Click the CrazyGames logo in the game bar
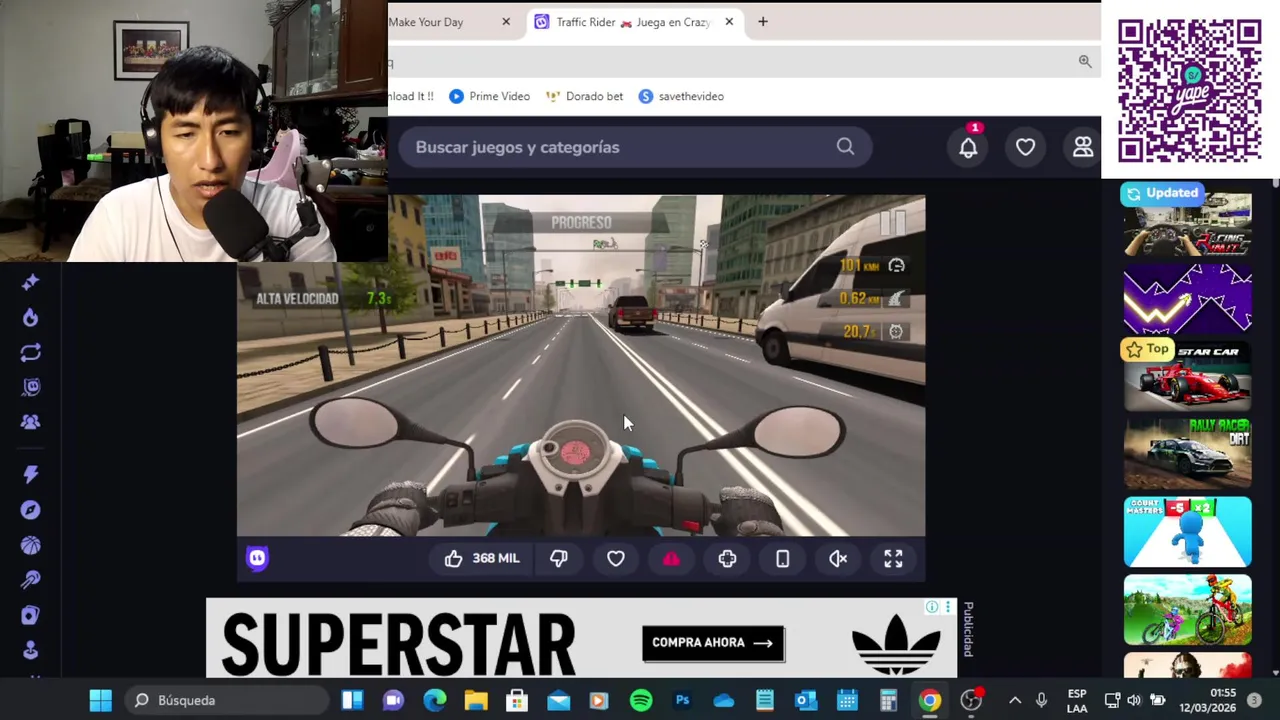Viewport: 1280px width, 720px height. tap(257, 558)
